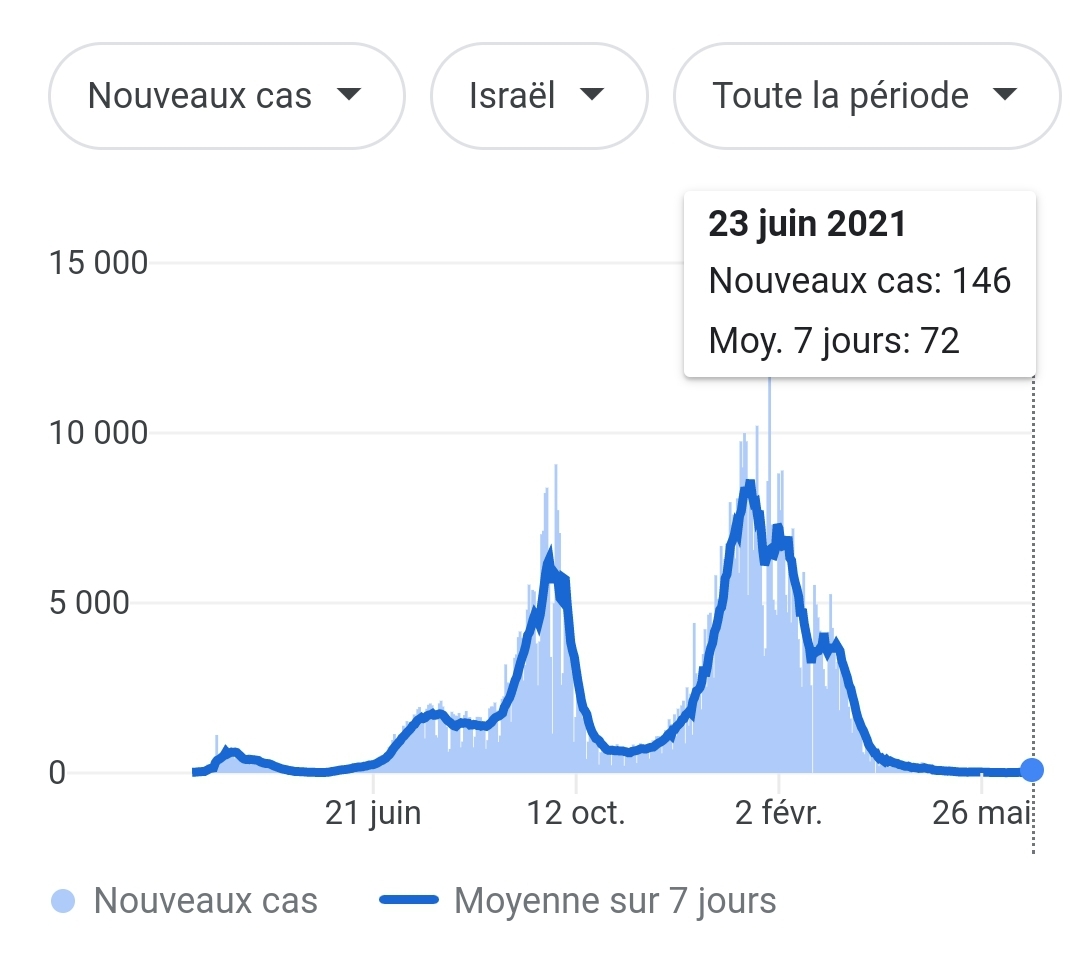
Task: Click the 23 juin 2021 tooltip date
Action: click(807, 224)
